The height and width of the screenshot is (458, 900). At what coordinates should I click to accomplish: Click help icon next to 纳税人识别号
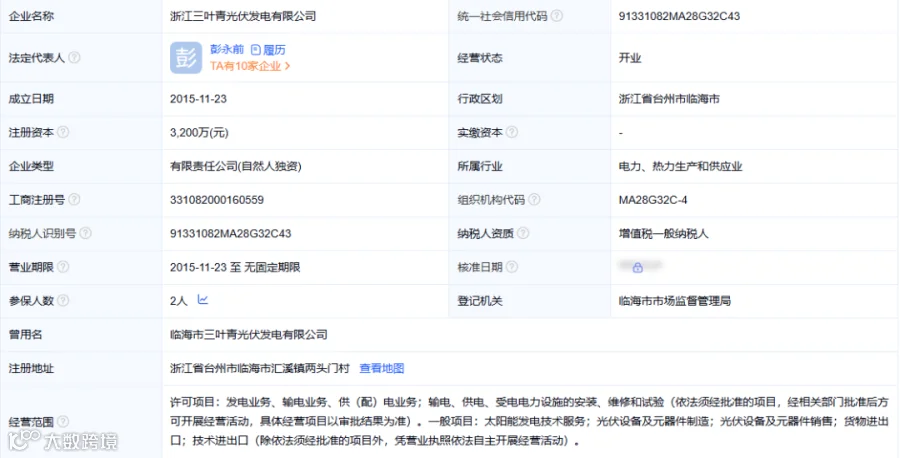[85, 233]
